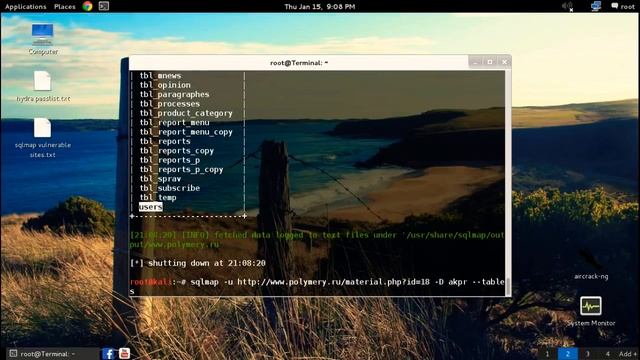
Task: Select the Computer desktop icon
Action: 42,39
